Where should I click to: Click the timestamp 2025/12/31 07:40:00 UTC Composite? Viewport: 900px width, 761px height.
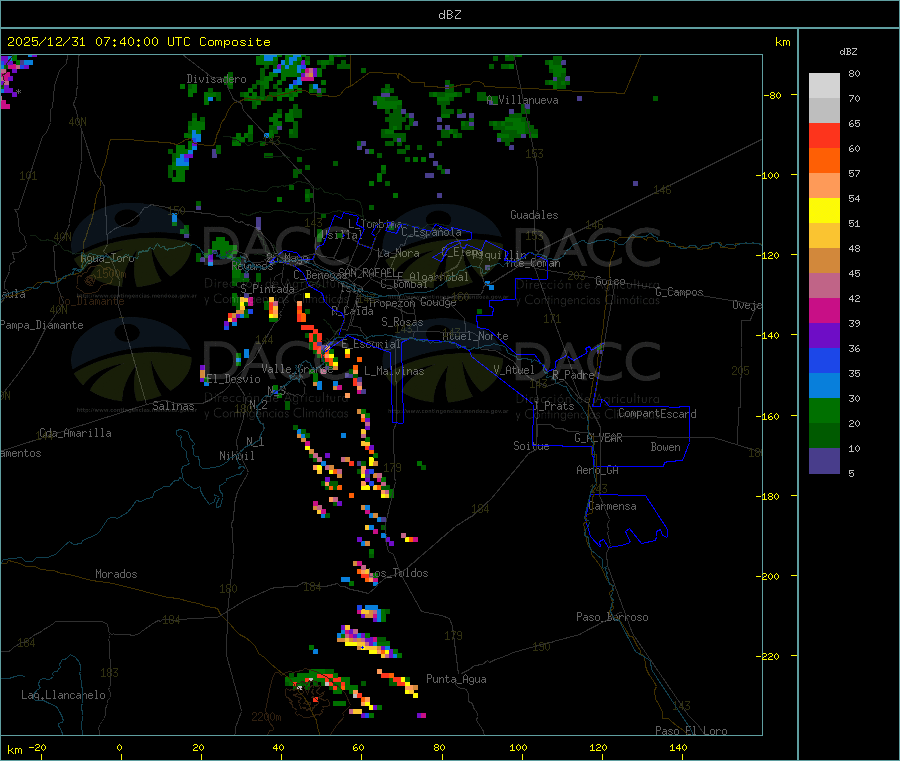[x=138, y=42]
